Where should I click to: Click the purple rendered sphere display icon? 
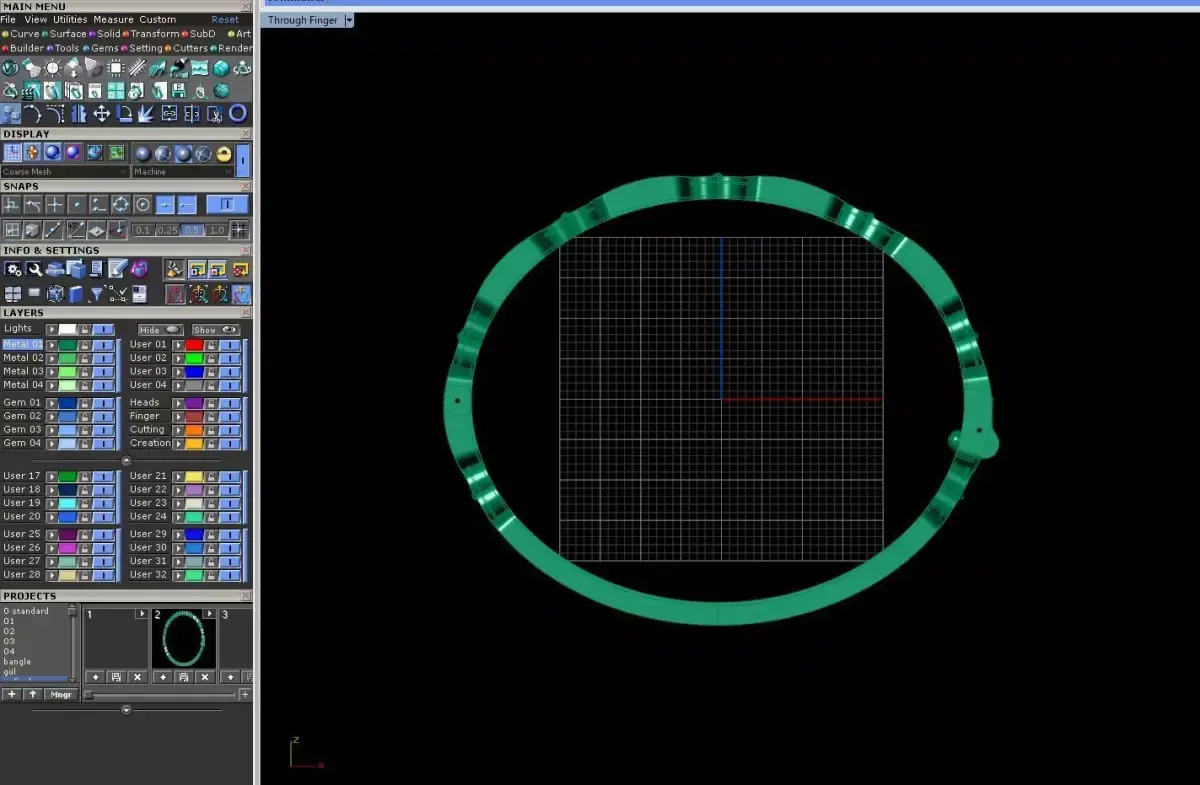[x=73, y=153]
